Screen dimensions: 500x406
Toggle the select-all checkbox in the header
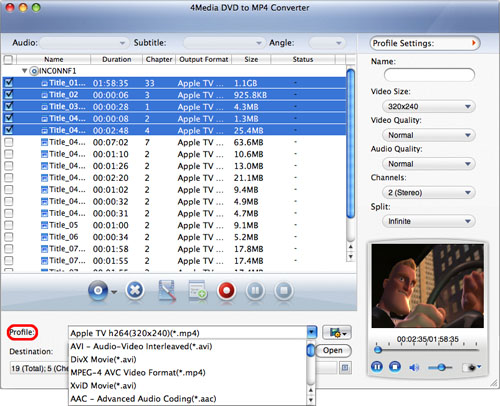tap(8, 59)
